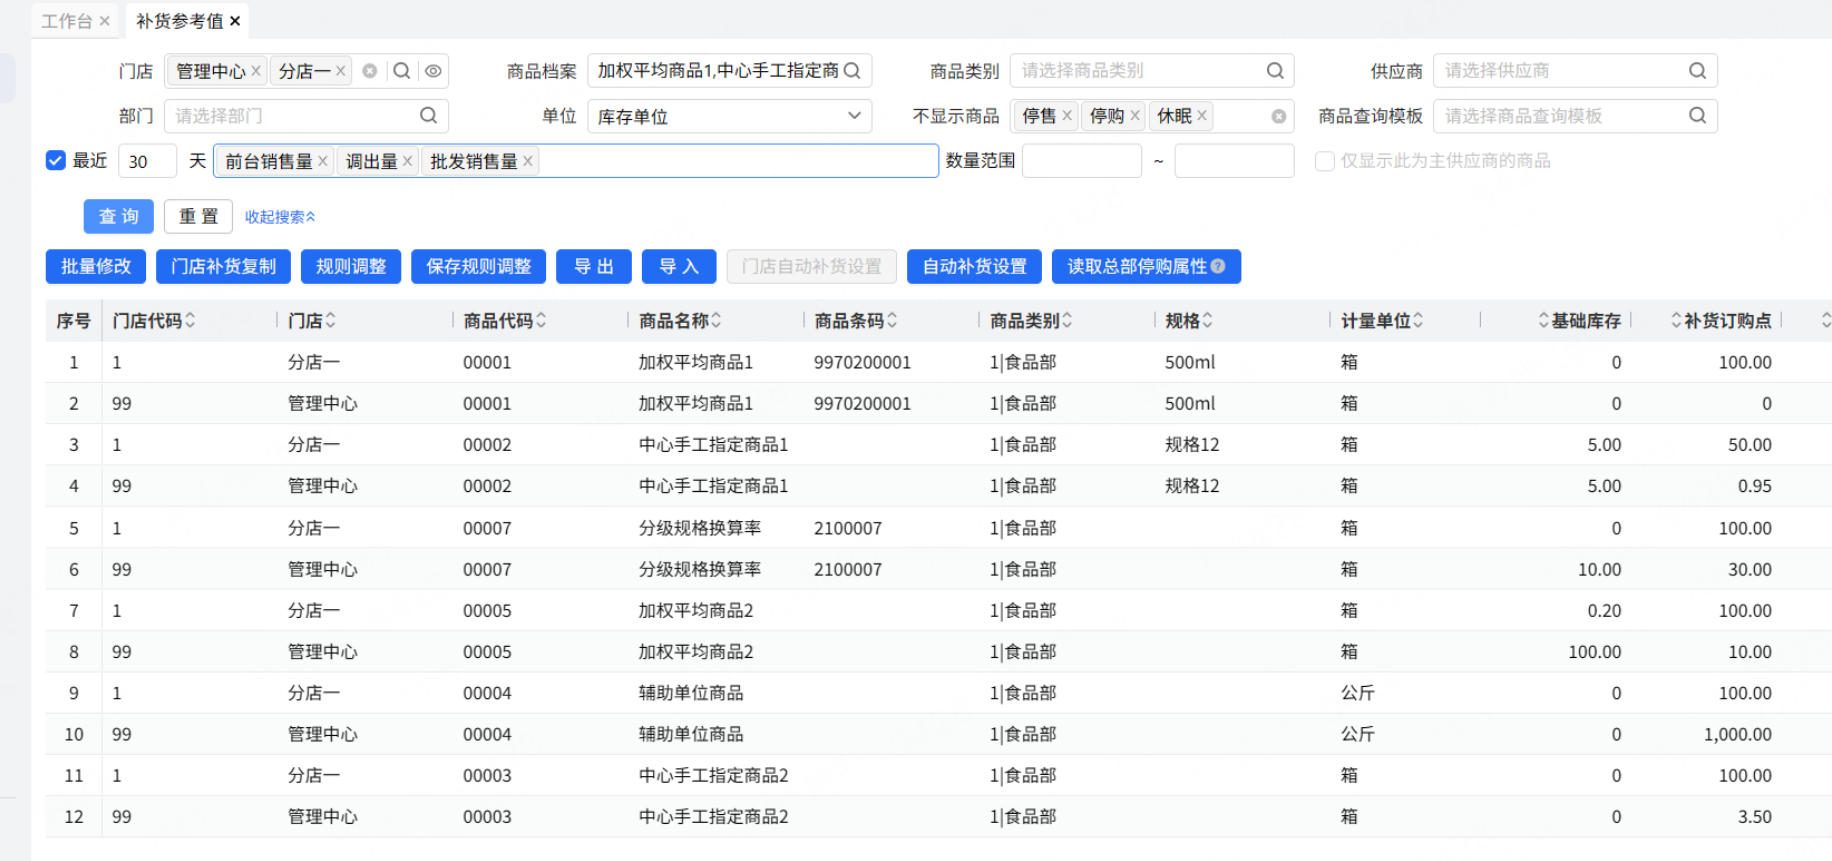The height and width of the screenshot is (861, 1832).
Task: Clear all selected stores with the circle-x icon
Action: point(370,71)
